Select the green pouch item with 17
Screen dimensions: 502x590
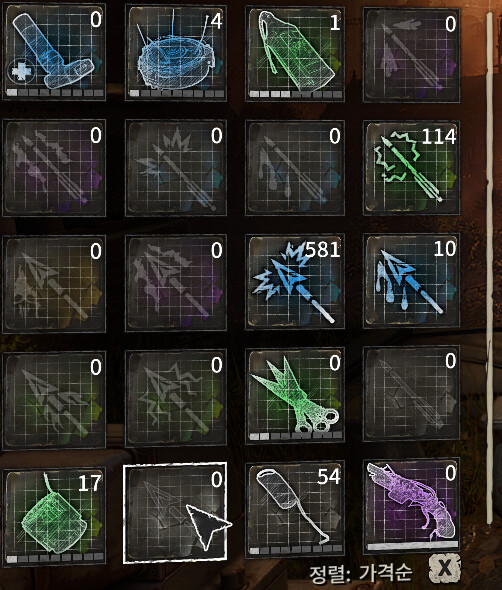click(54, 515)
